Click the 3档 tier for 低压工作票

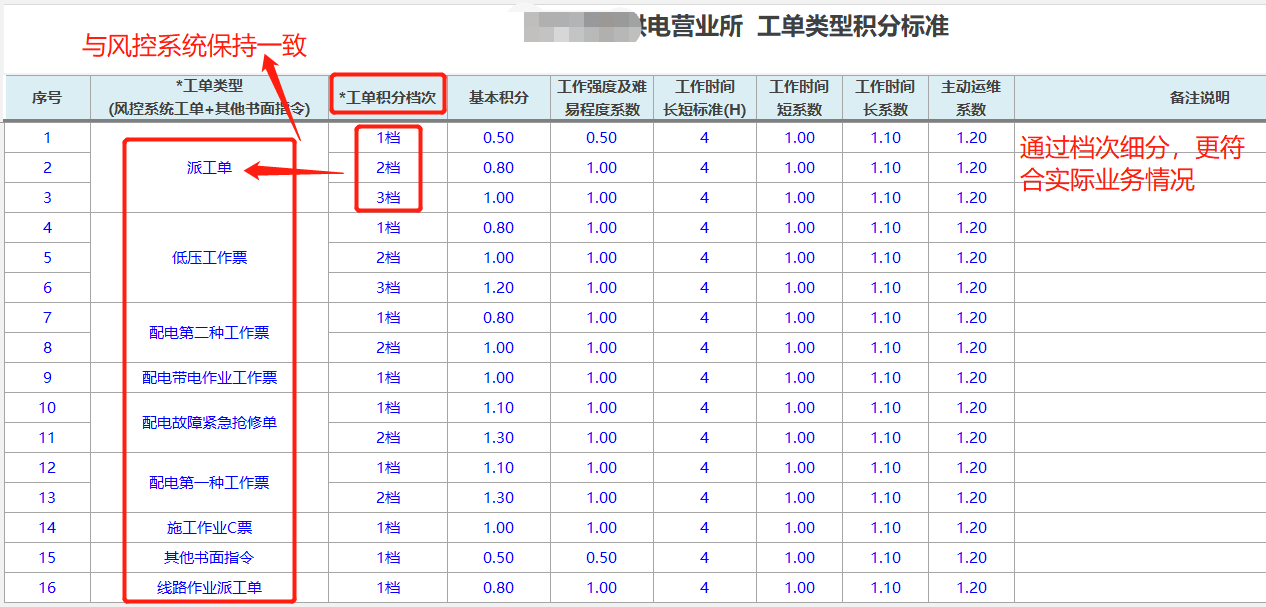click(388, 288)
